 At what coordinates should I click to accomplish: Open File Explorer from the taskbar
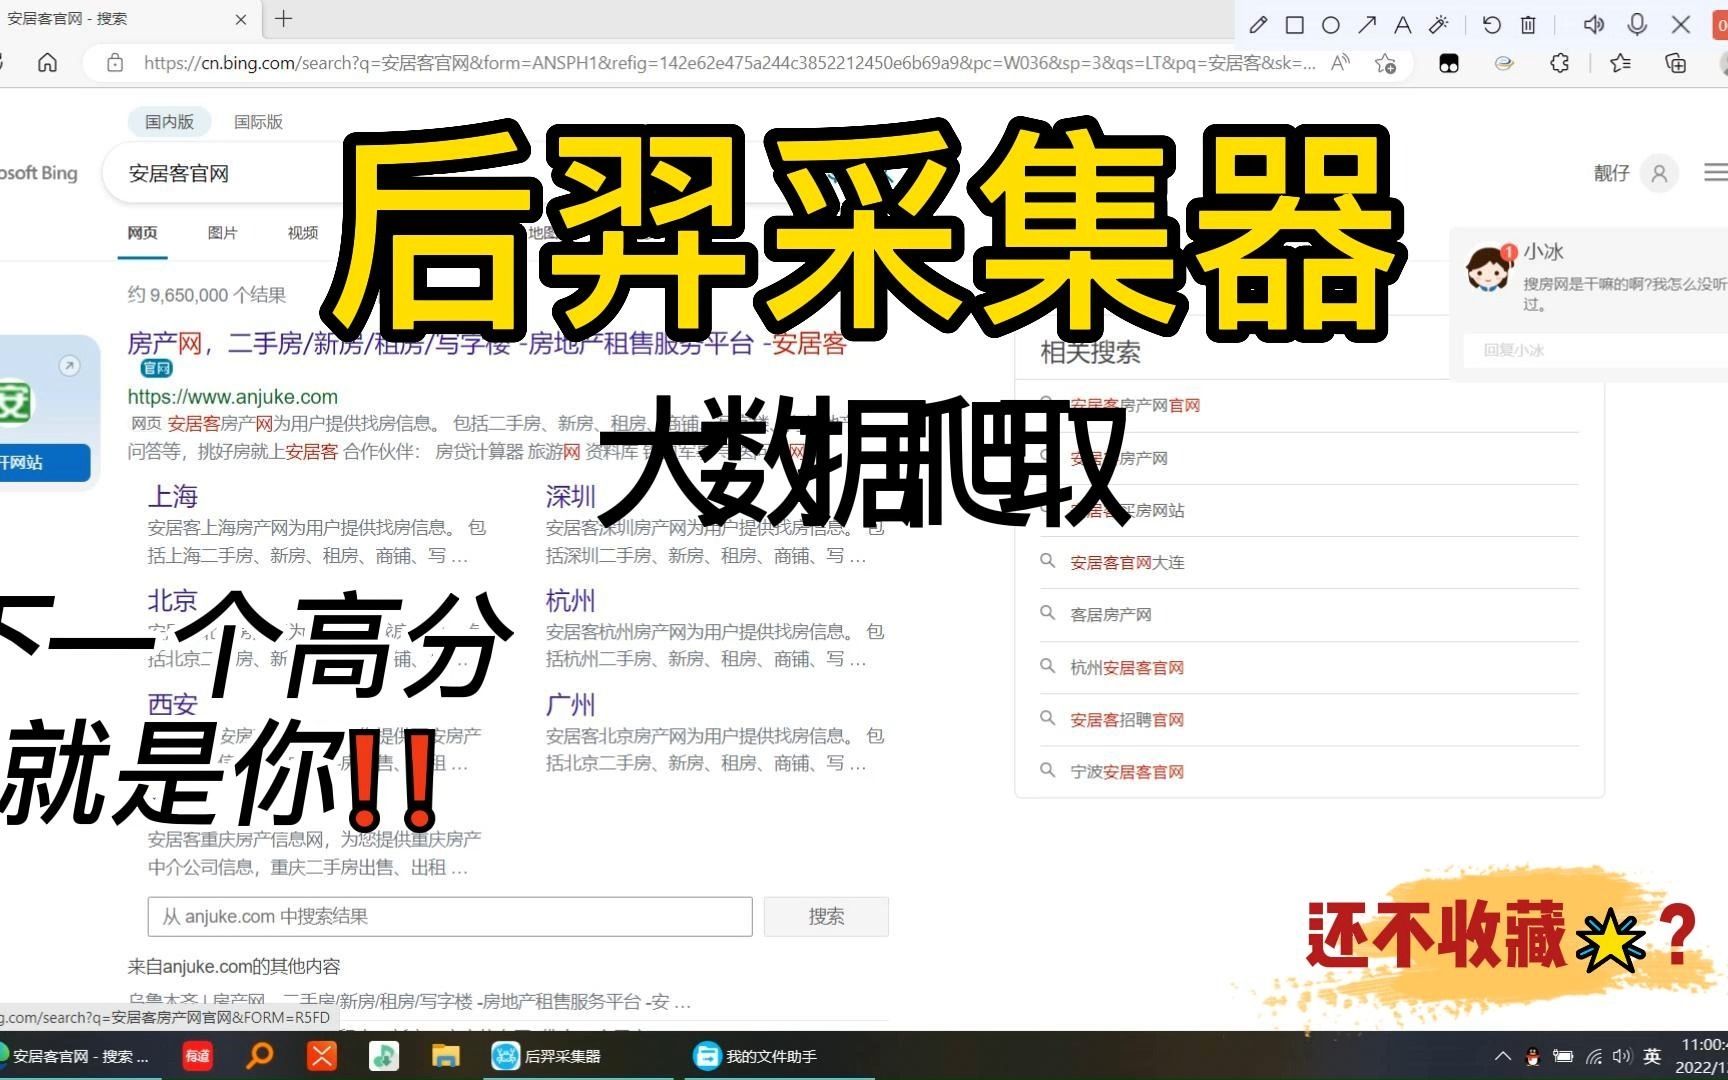[x=445, y=1056]
